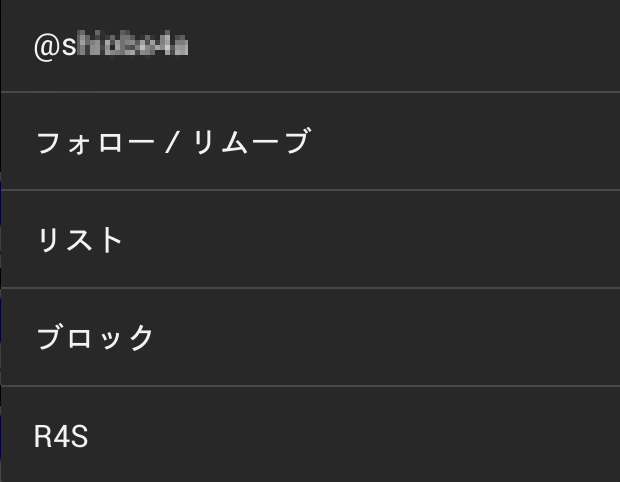Open the @username entry at the top
The height and width of the screenshot is (482, 620).
pos(112,46)
